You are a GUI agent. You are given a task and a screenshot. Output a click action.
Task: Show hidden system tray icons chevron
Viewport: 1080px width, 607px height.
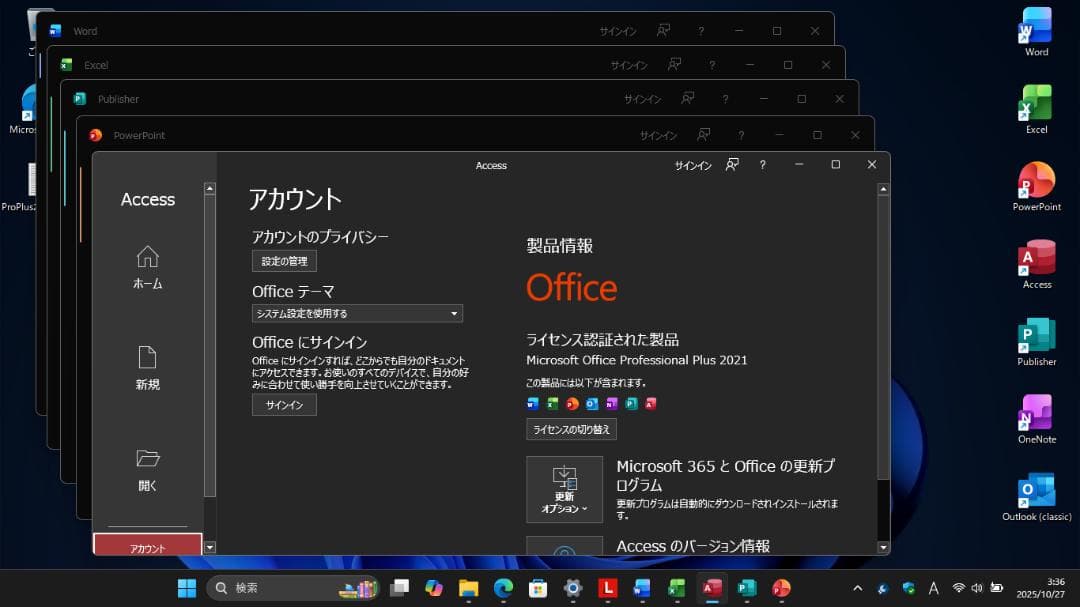[858, 588]
